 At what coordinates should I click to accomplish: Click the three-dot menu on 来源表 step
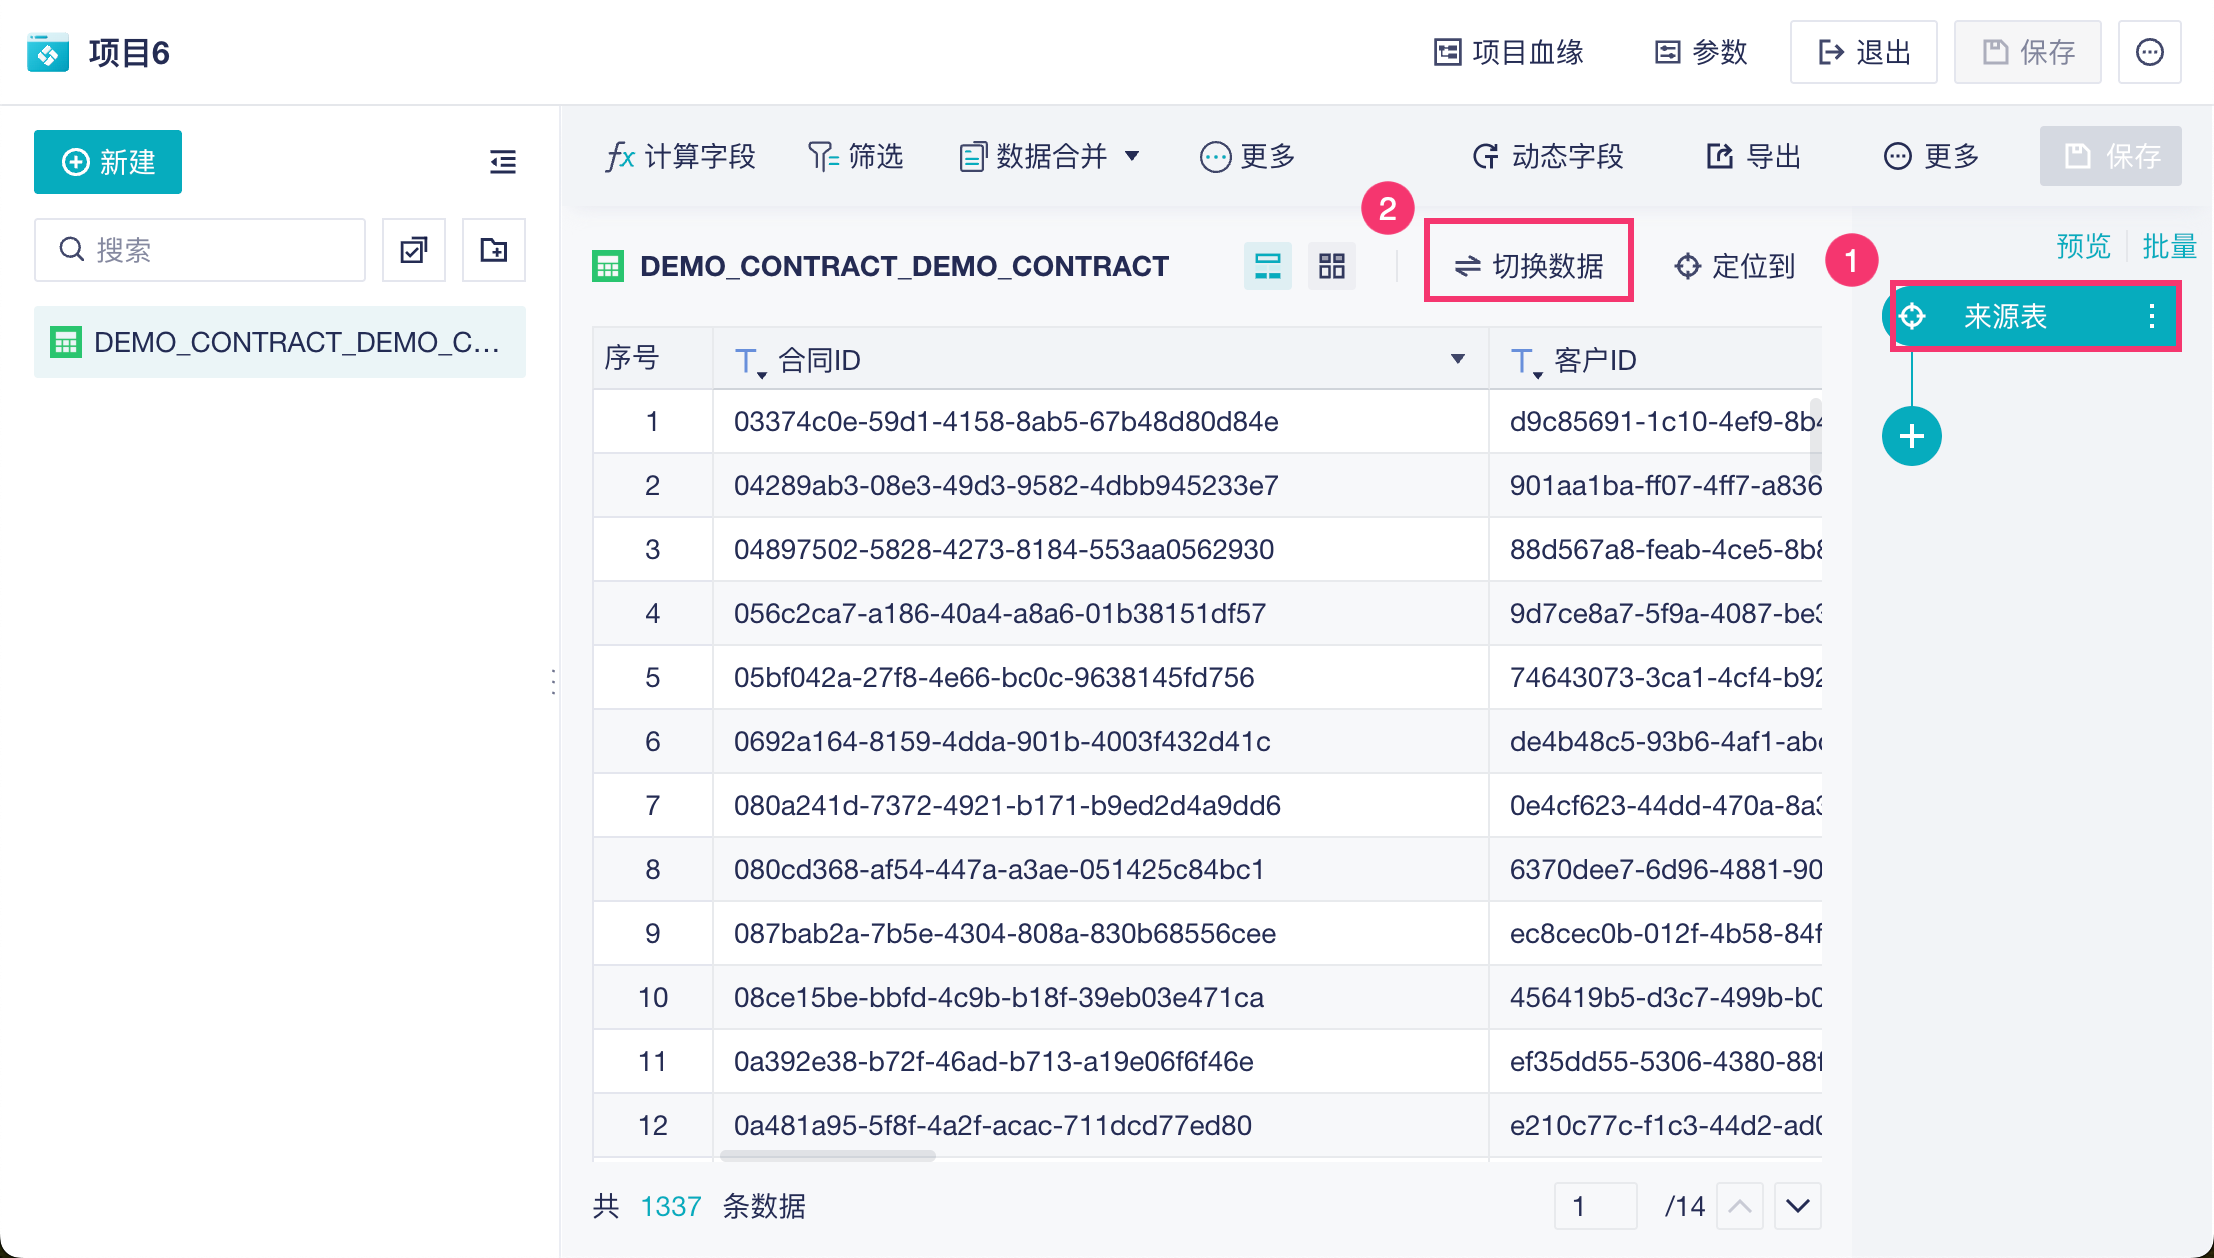point(2151,317)
